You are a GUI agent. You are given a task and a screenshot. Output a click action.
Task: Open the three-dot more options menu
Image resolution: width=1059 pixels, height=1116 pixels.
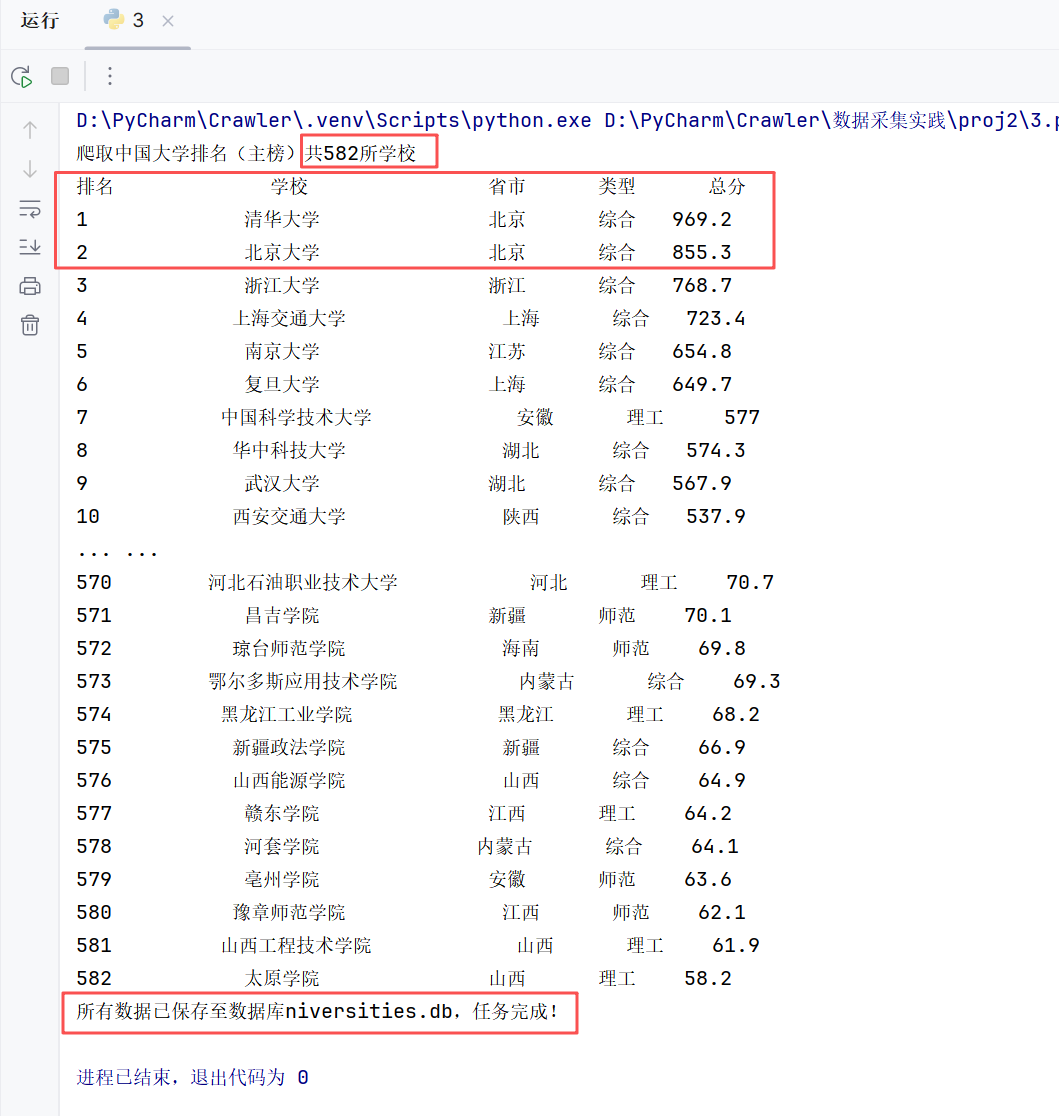pos(109,76)
